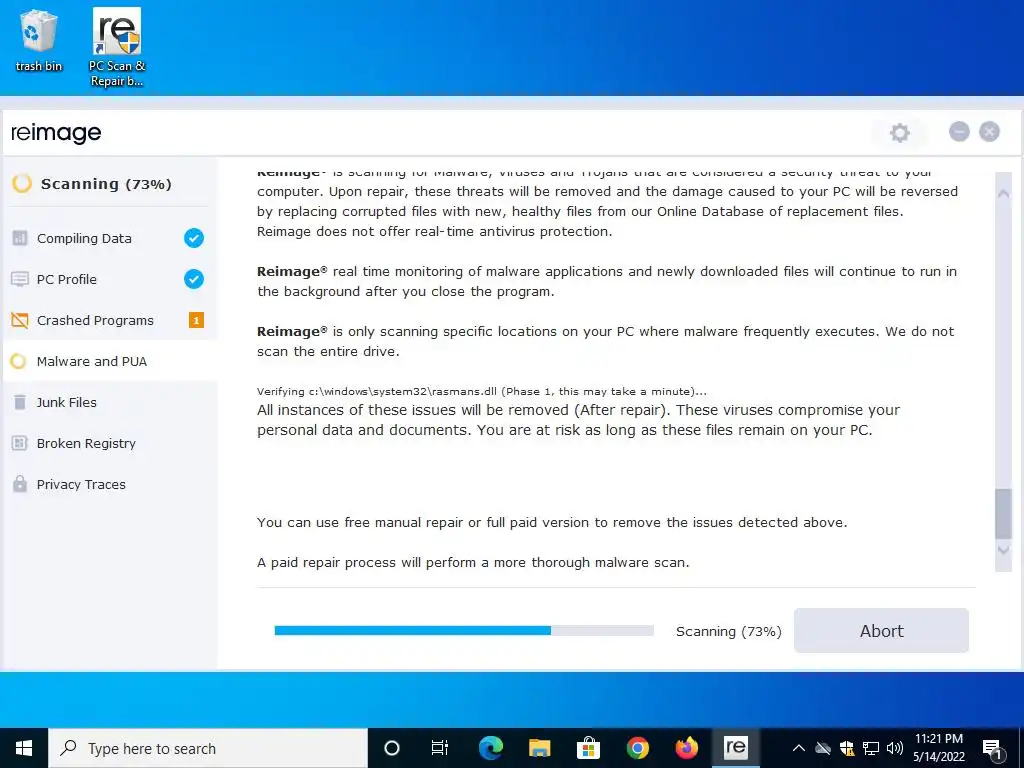Click the Broken Registry icon
1024x768 pixels.
tap(20, 443)
